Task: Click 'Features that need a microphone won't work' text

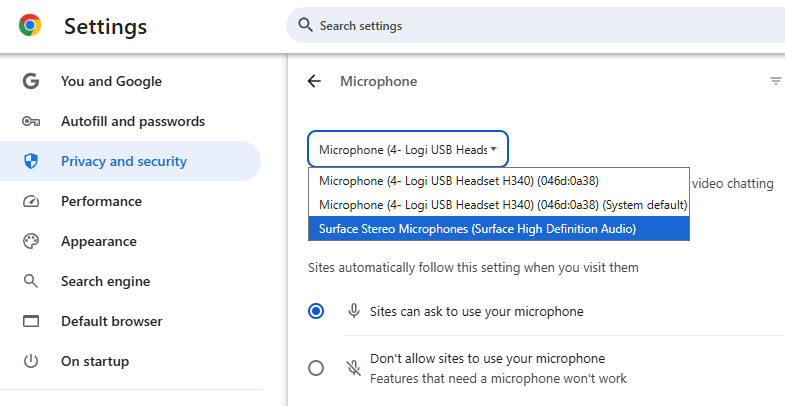Action: (x=498, y=378)
